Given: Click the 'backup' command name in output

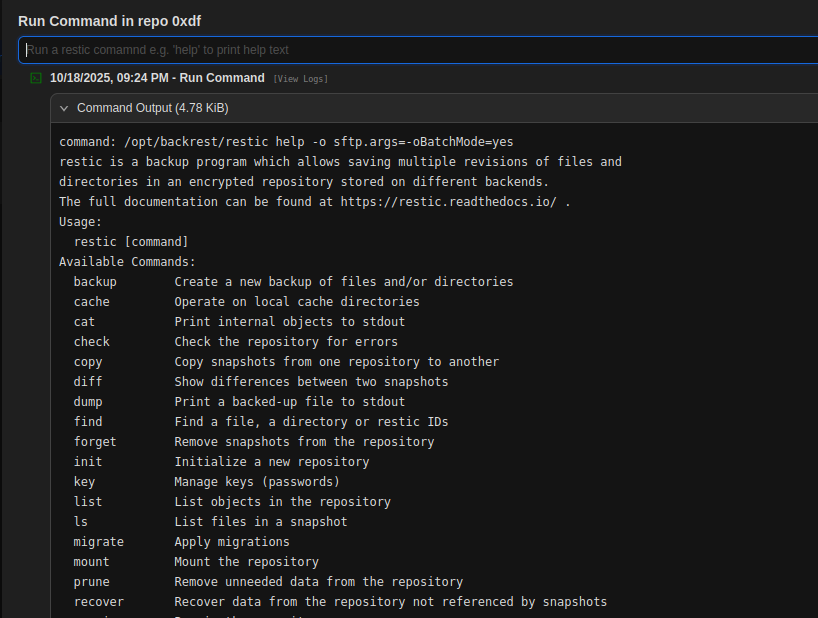Looking at the screenshot, I should [x=95, y=282].
